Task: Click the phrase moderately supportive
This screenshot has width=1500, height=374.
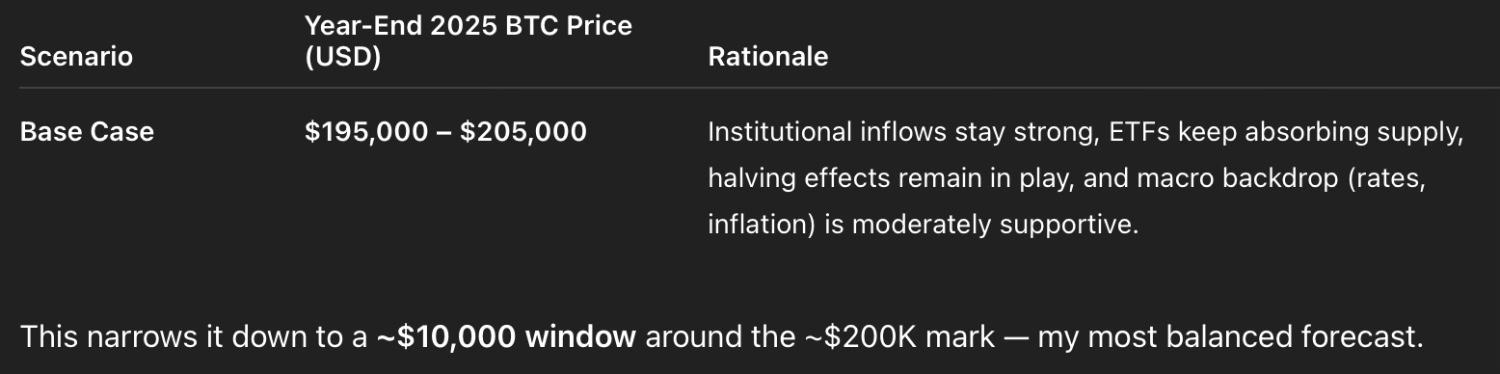Action: coord(993,224)
